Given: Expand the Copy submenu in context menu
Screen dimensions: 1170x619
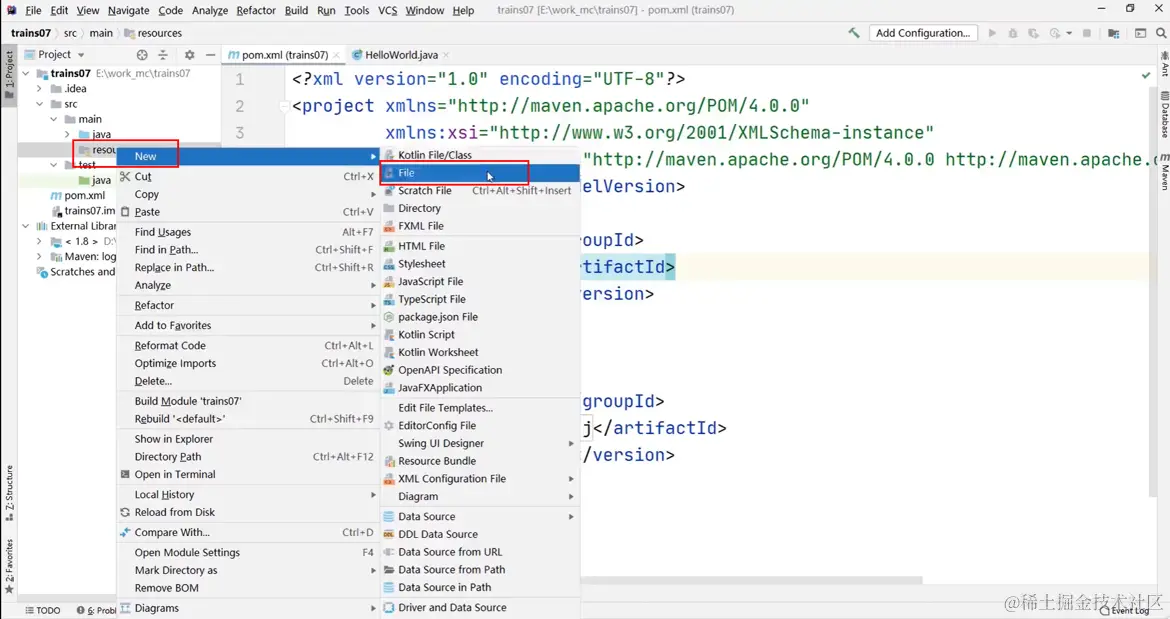Looking at the screenshot, I should coord(248,195).
